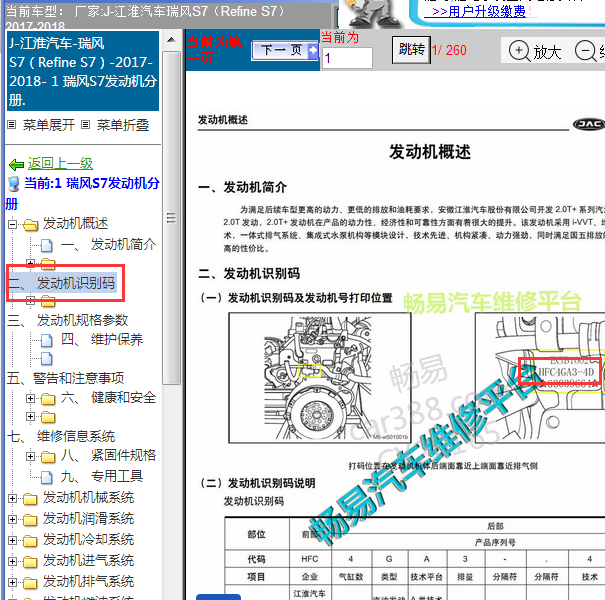Click 菜单折叠 to collapse menus
The height and width of the screenshot is (600, 605).
point(123,125)
